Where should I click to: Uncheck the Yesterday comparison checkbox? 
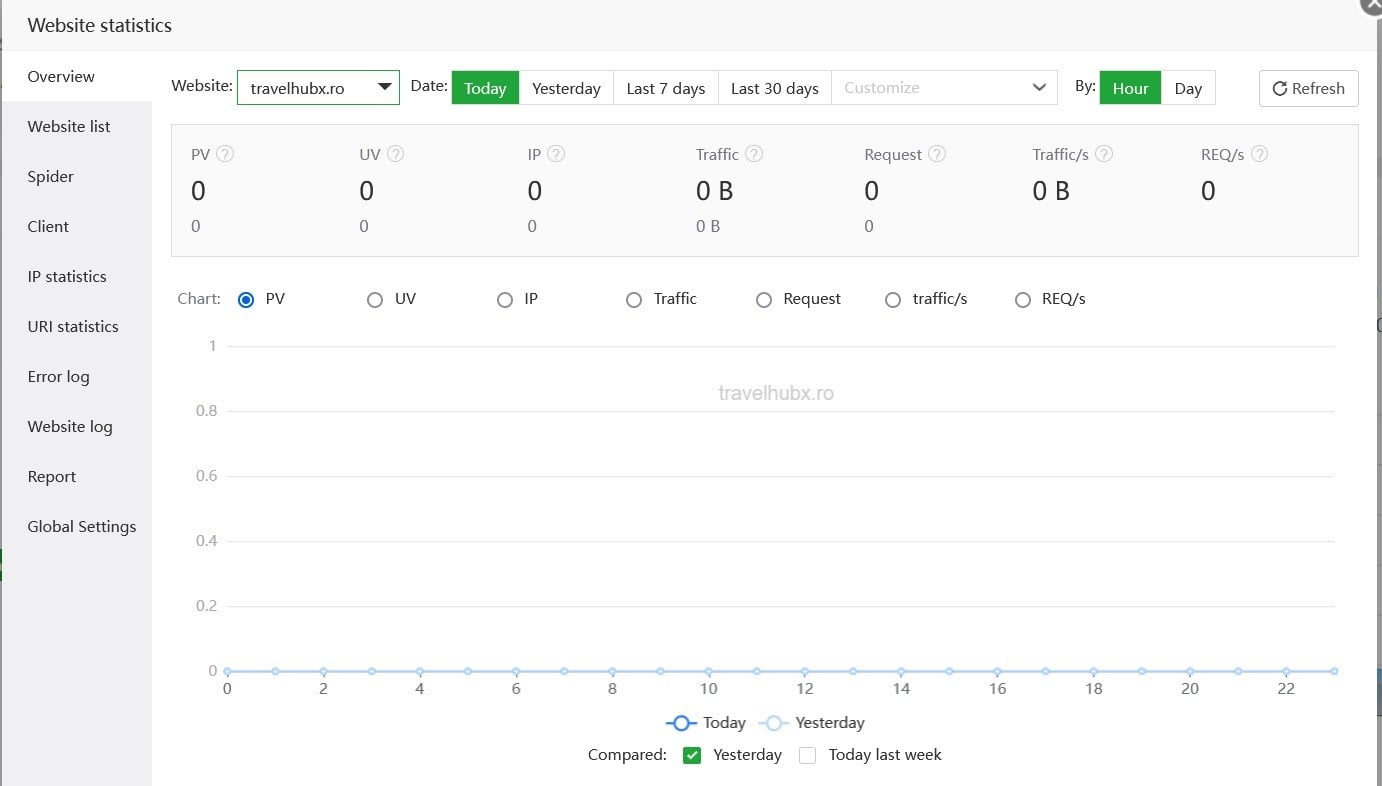click(692, 756)
